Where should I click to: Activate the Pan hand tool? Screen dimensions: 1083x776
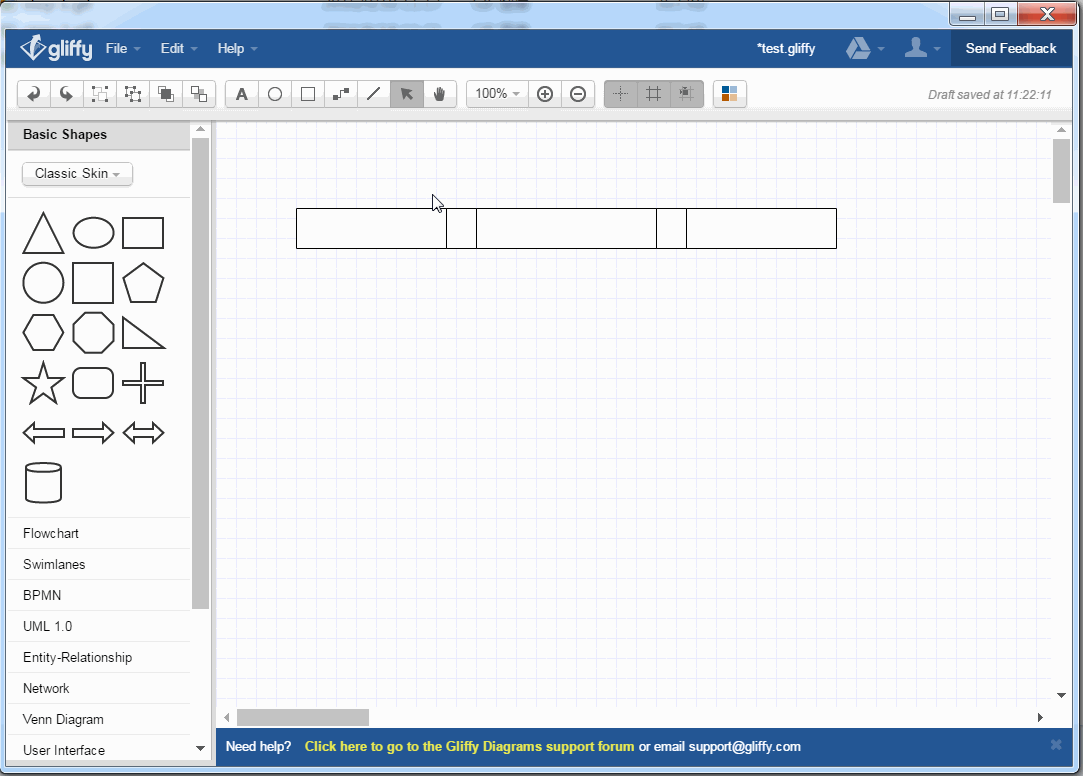[x=439, y=94]
